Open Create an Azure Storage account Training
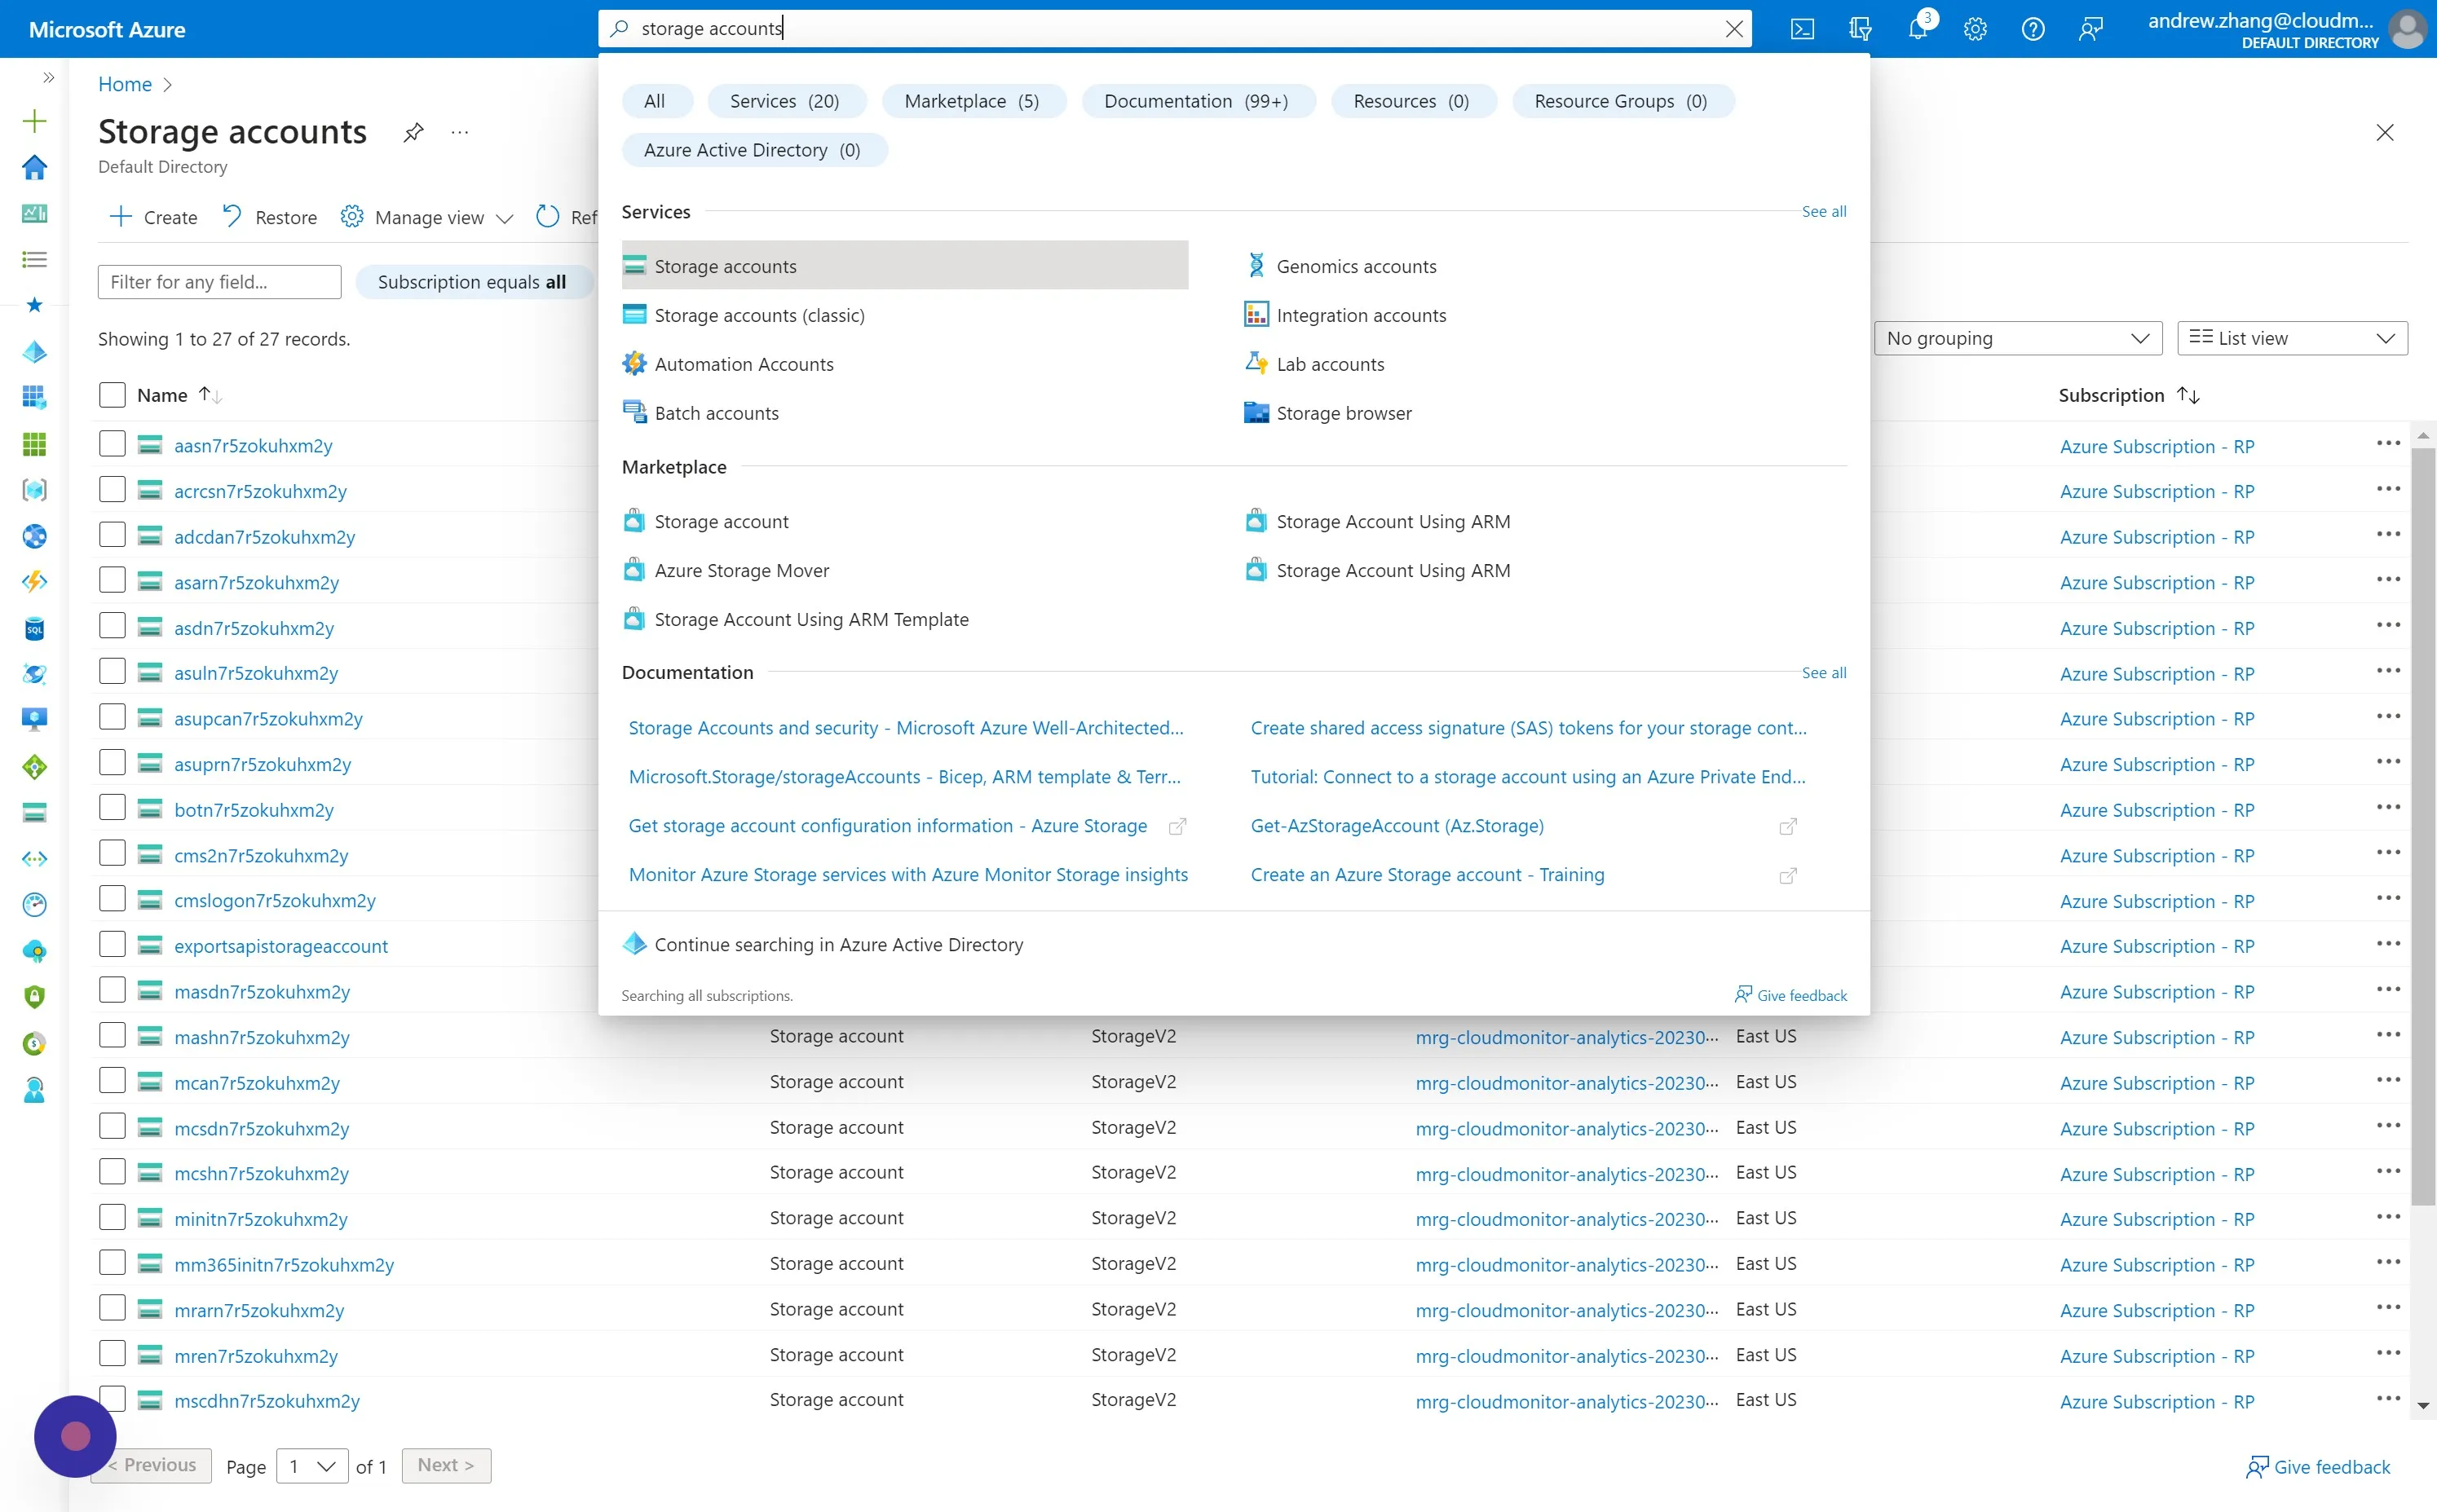 [x=1427, y=875]
